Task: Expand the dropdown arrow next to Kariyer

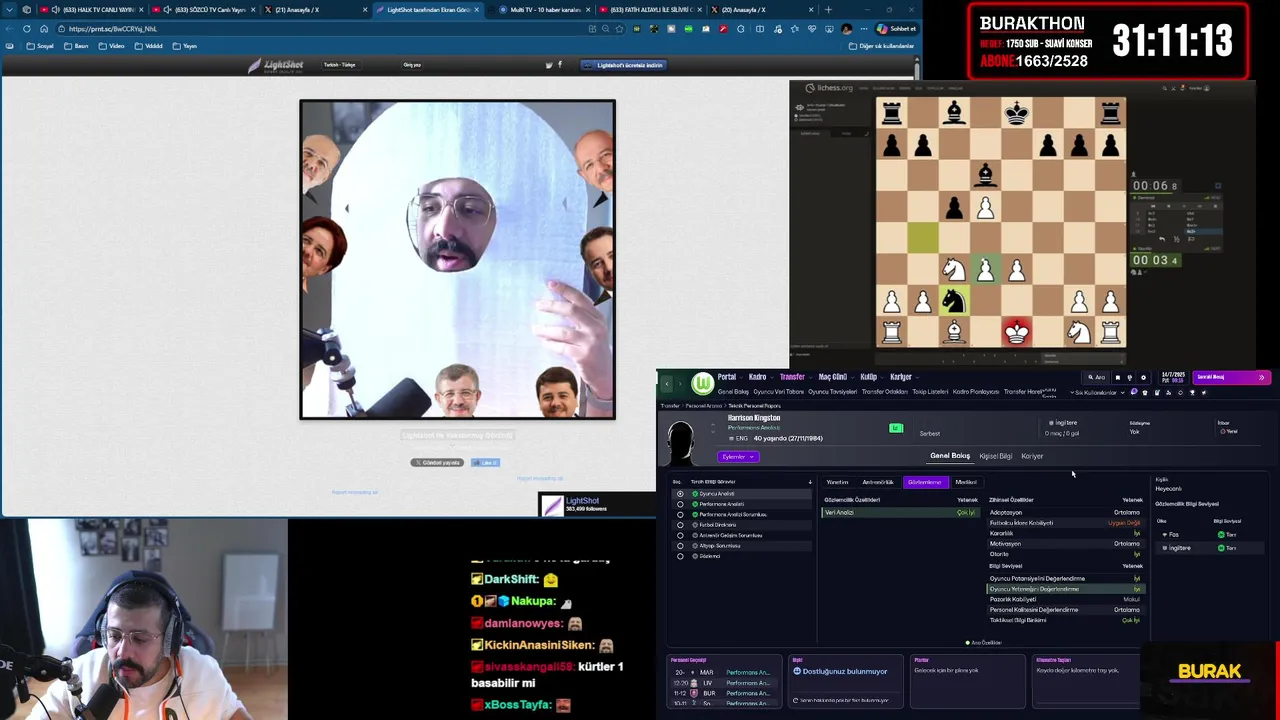Action: tap(917, 378)
